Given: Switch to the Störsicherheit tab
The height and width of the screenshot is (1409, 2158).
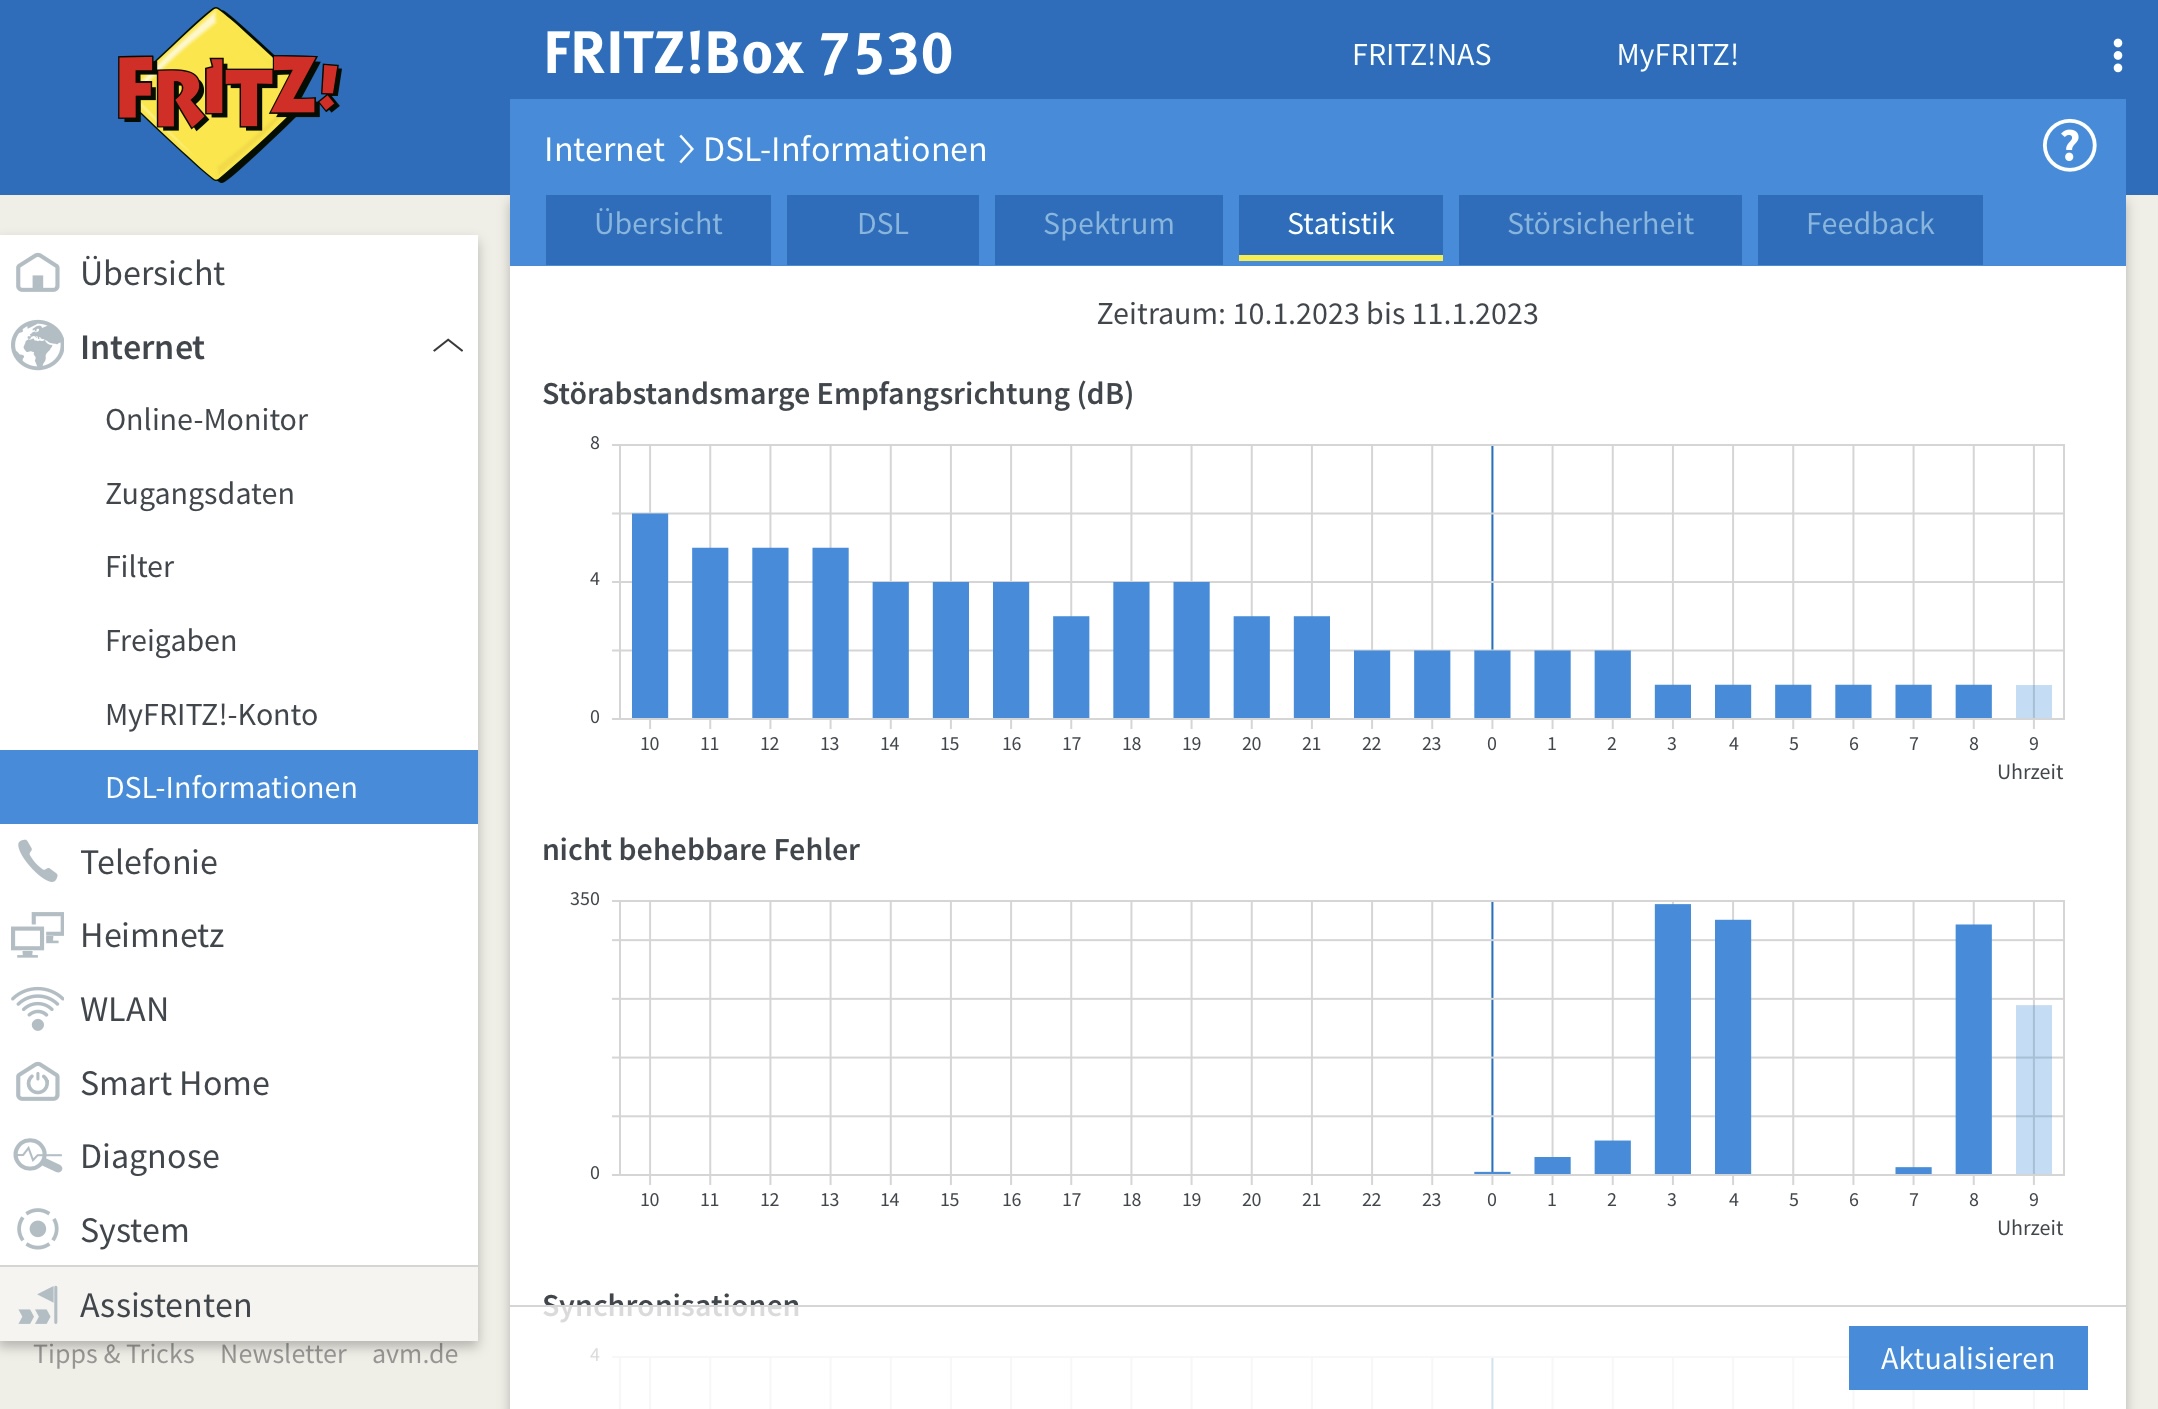Looking at the screenshot, I should pyautogui.click(x=1599, y=224).
